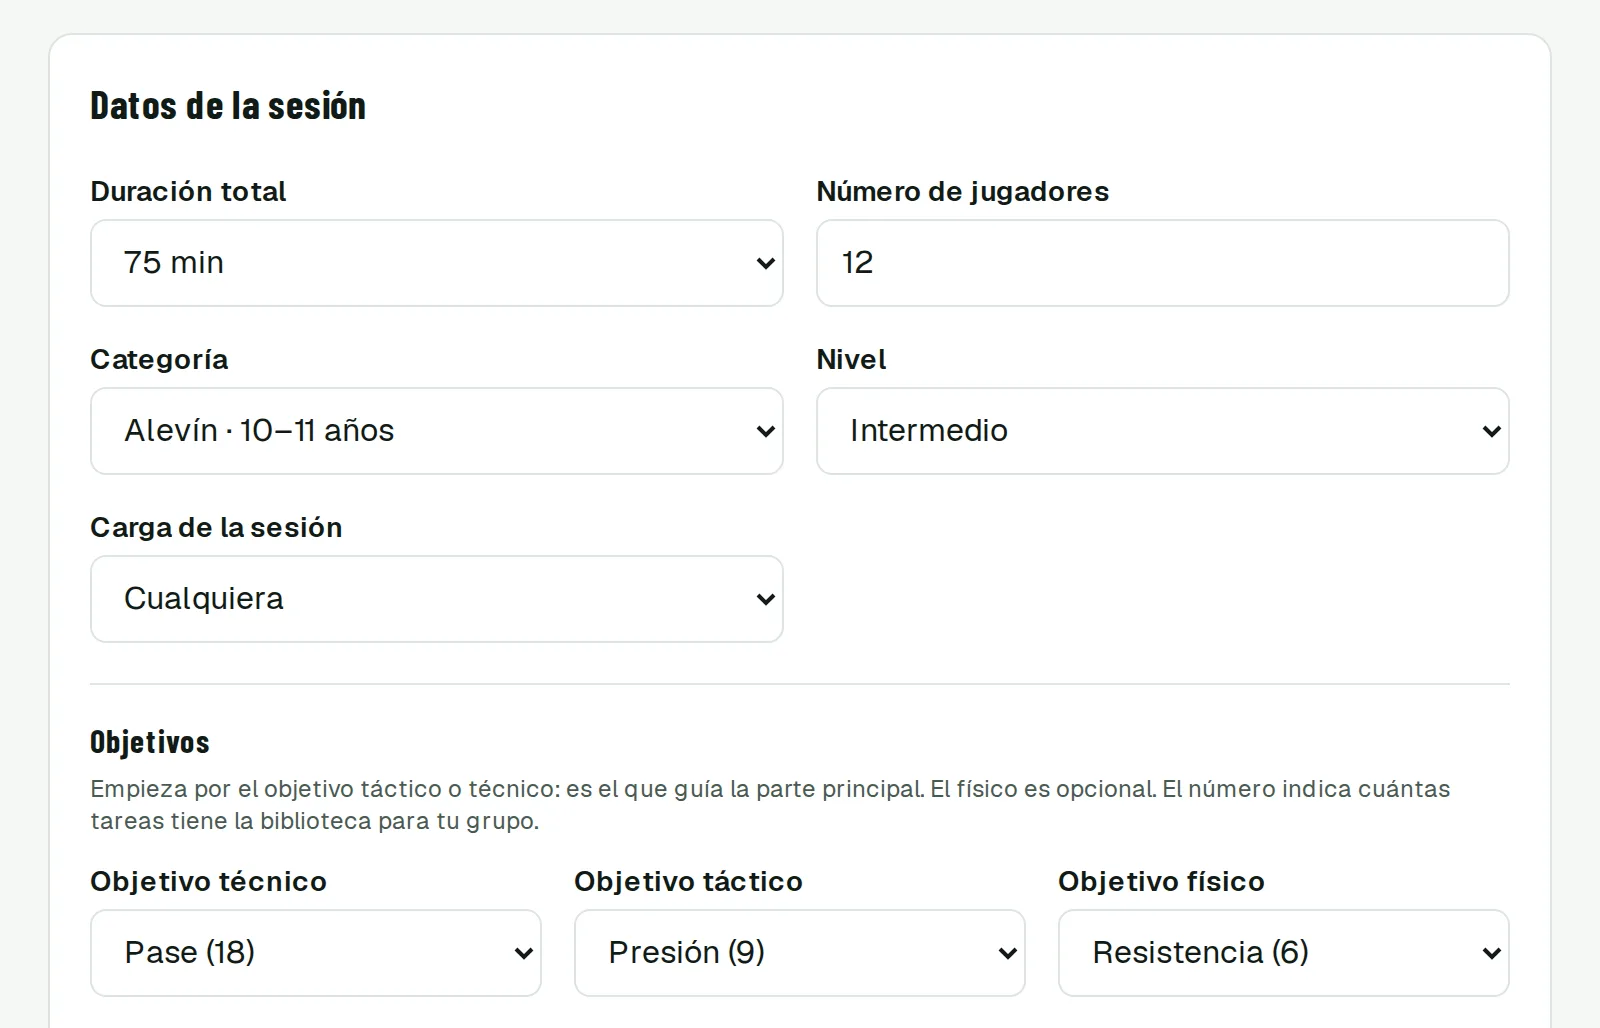Expand the Objetivo técnico dropdown Pase (18)
This screenshot has width=1600, height=1028.
316,953
